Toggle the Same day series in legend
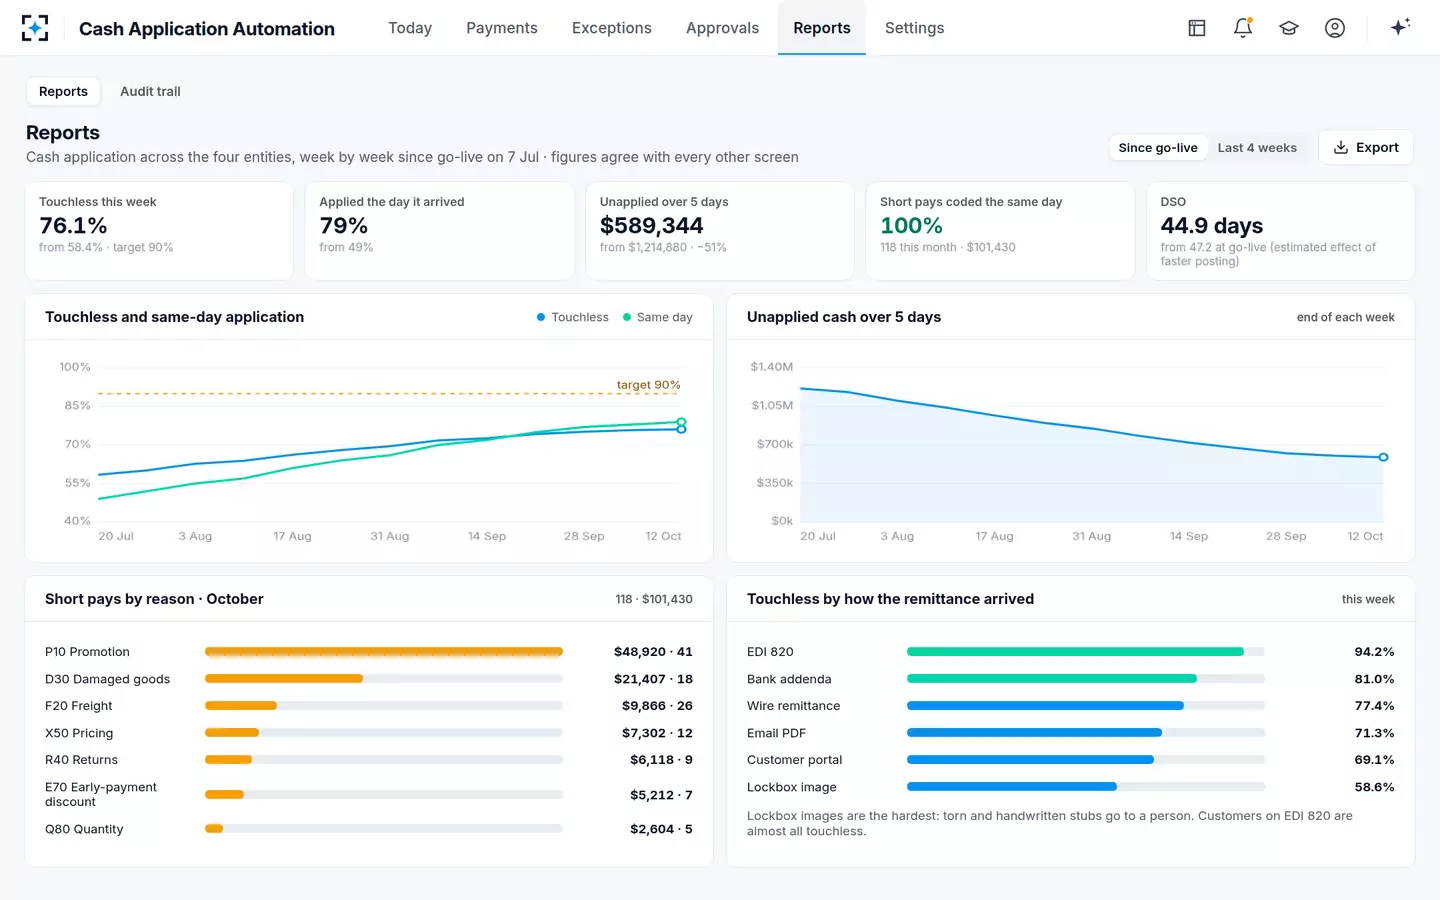 pos(658,317)
